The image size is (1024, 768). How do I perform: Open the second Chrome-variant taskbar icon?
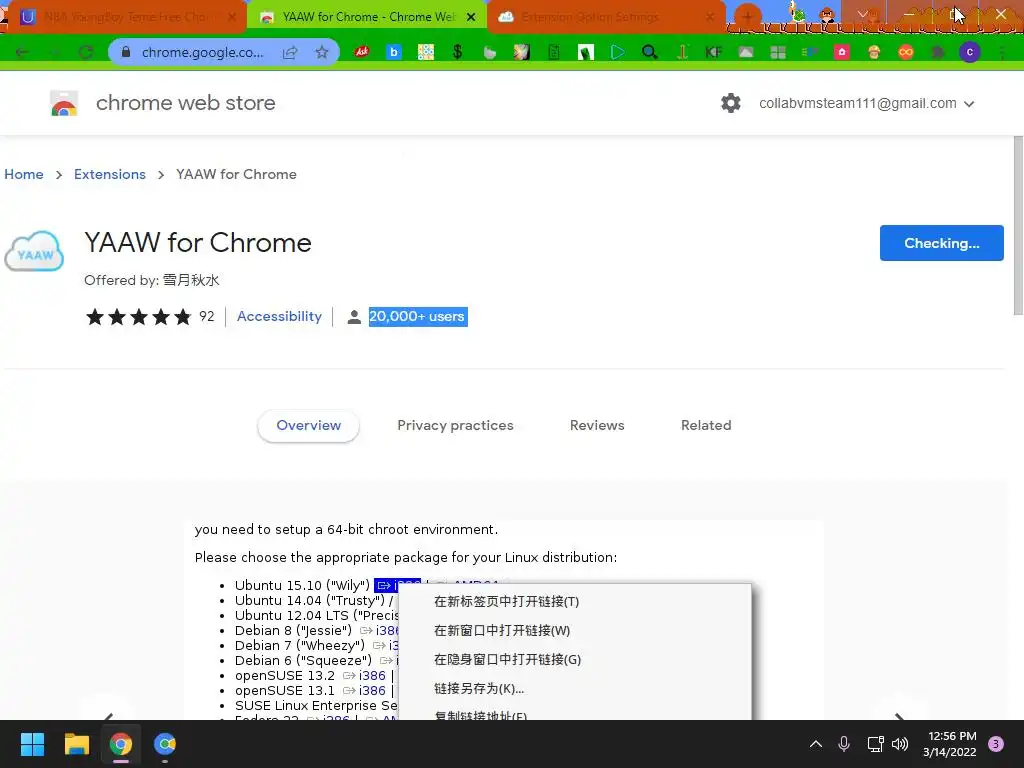coord(165,744)
